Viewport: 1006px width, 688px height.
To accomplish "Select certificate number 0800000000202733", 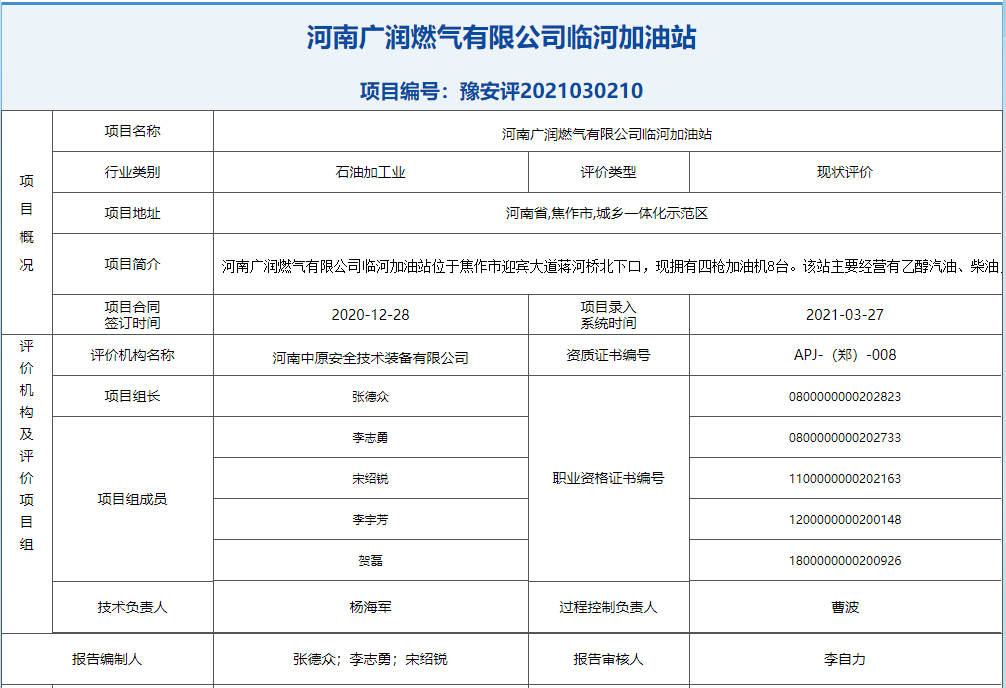I will click(845, 438).
